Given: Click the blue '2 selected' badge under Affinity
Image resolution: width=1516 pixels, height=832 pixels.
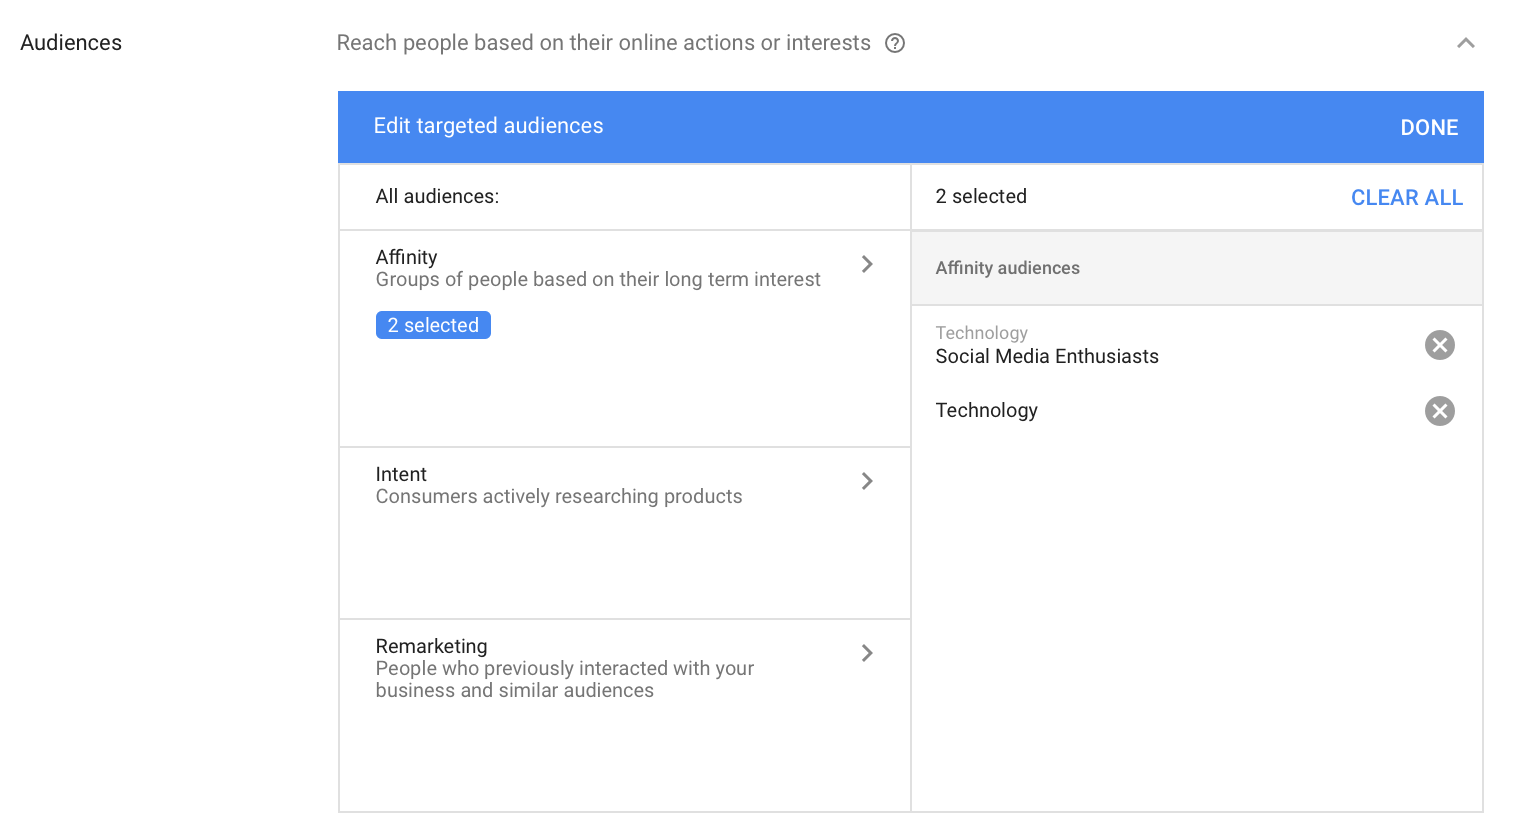Looking at the screenshot, I should coord(433,325).
